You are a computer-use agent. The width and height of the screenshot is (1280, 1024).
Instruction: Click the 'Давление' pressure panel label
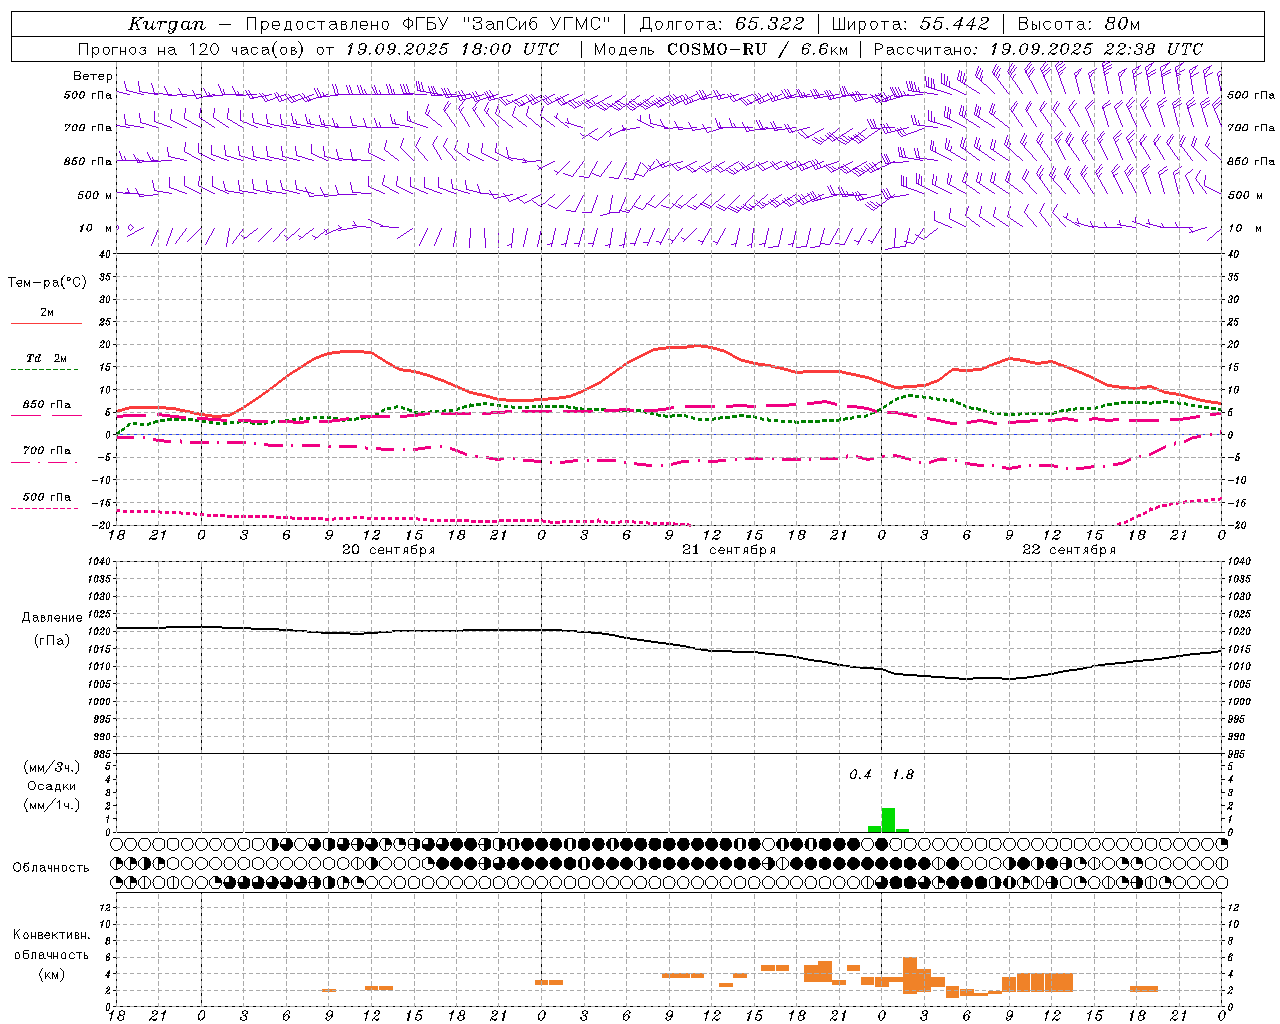click(x=52, y=618)
